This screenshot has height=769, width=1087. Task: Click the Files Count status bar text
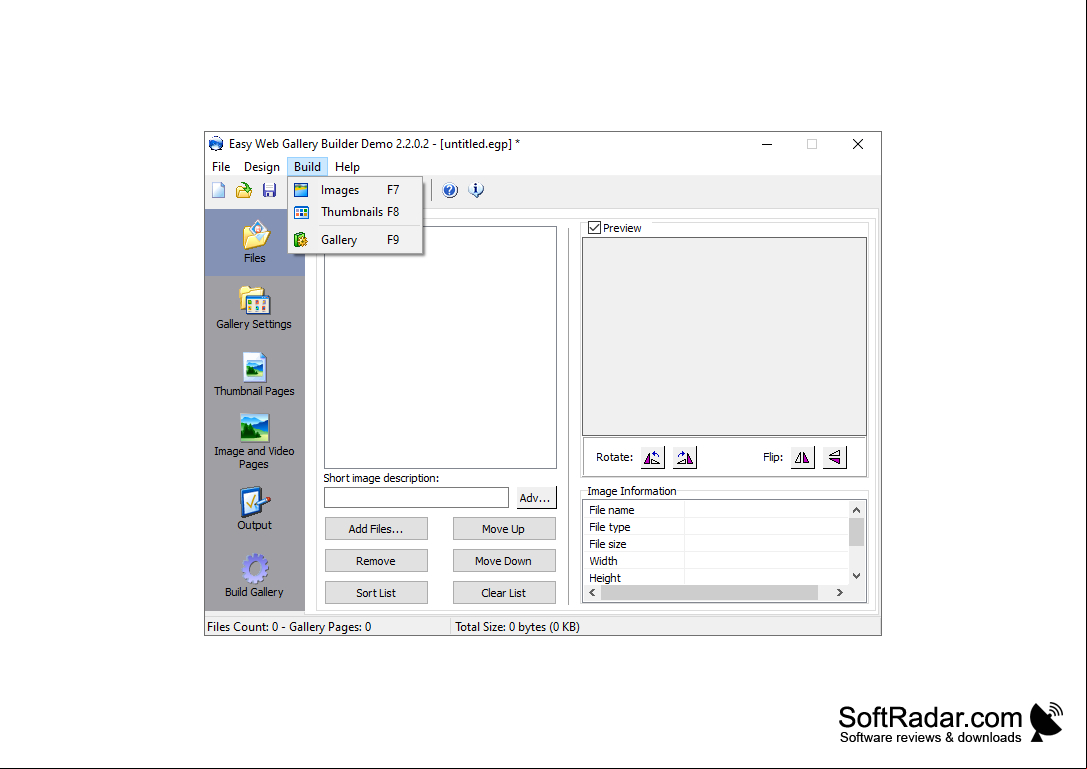[x=289, y=627]
